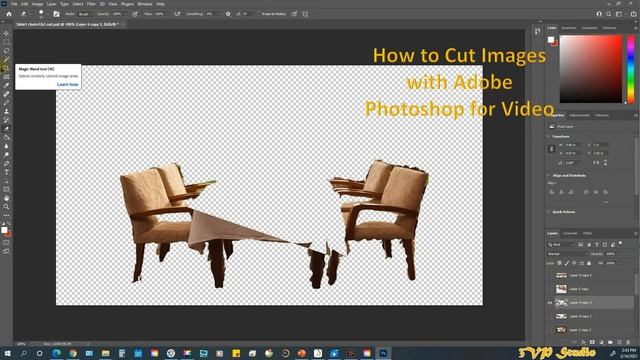The image size is (640, 360).
Task: Select the Lasso tool
Action: pyautogui.click(x=6, y=51)
